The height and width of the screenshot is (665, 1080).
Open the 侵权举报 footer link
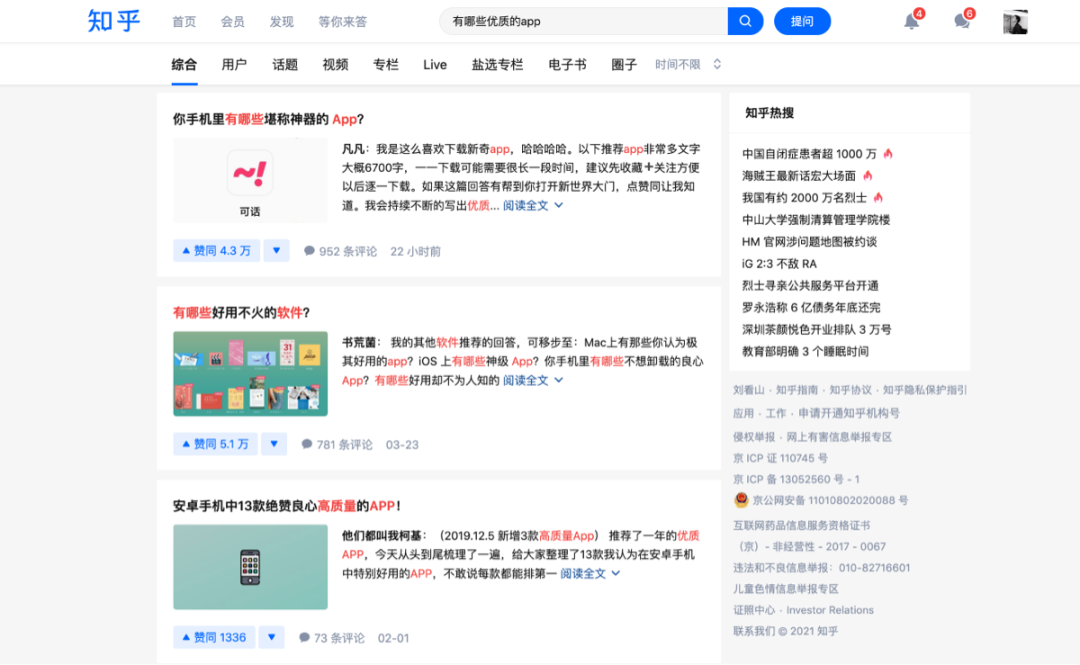tap(754, 437)
